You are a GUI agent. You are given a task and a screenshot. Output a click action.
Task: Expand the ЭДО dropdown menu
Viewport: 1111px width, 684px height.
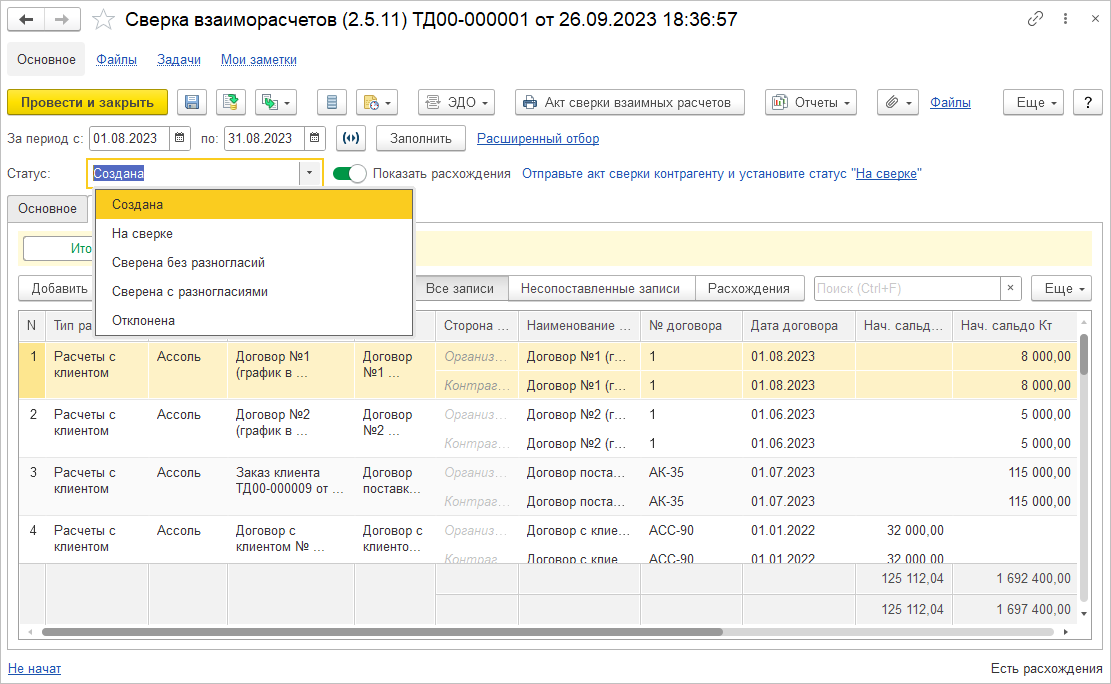pos(456,102)
